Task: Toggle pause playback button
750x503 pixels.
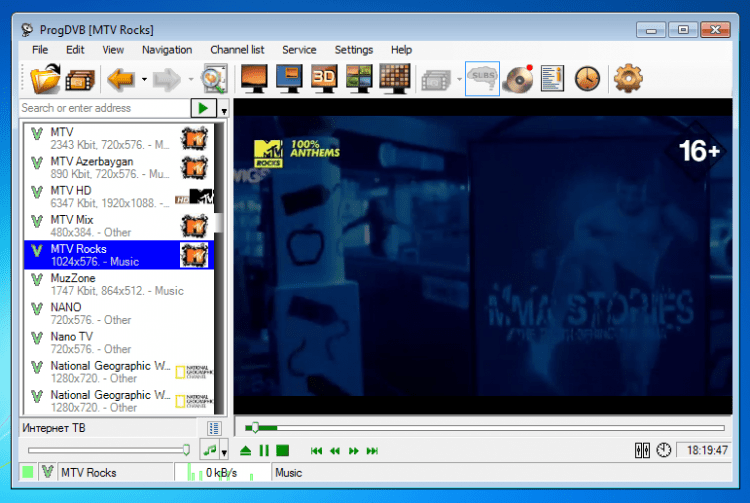Action: (264, 451)
